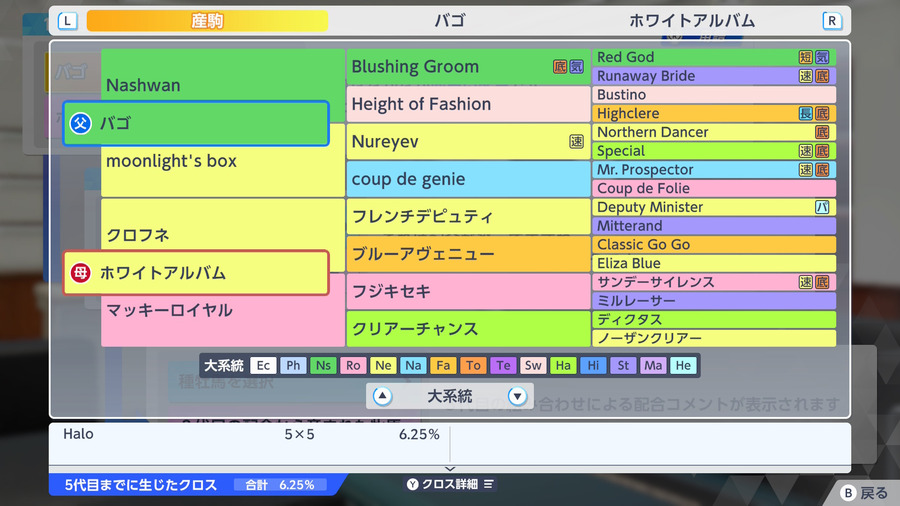The image size is (900, 506).
Task: Select クリアーチャンス entry
Action: [468, 329]
